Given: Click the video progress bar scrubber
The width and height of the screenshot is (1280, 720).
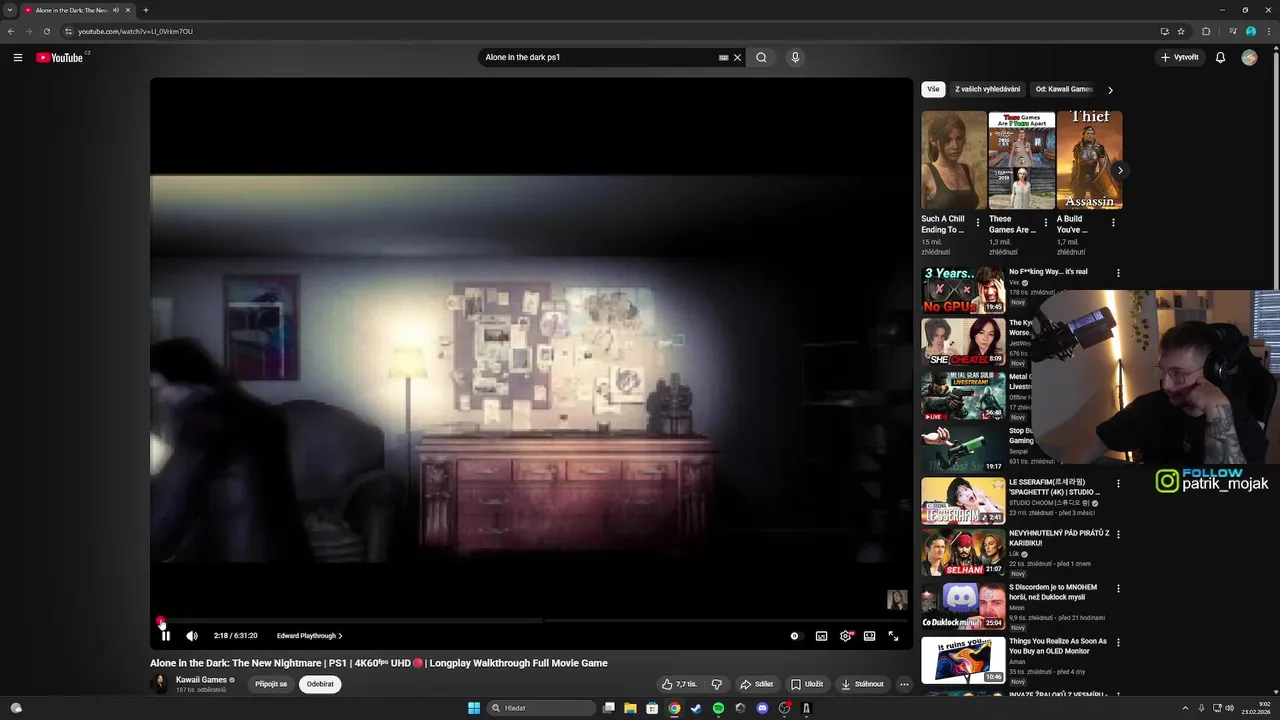Looking at the screenshot, I should pos(160,621).
